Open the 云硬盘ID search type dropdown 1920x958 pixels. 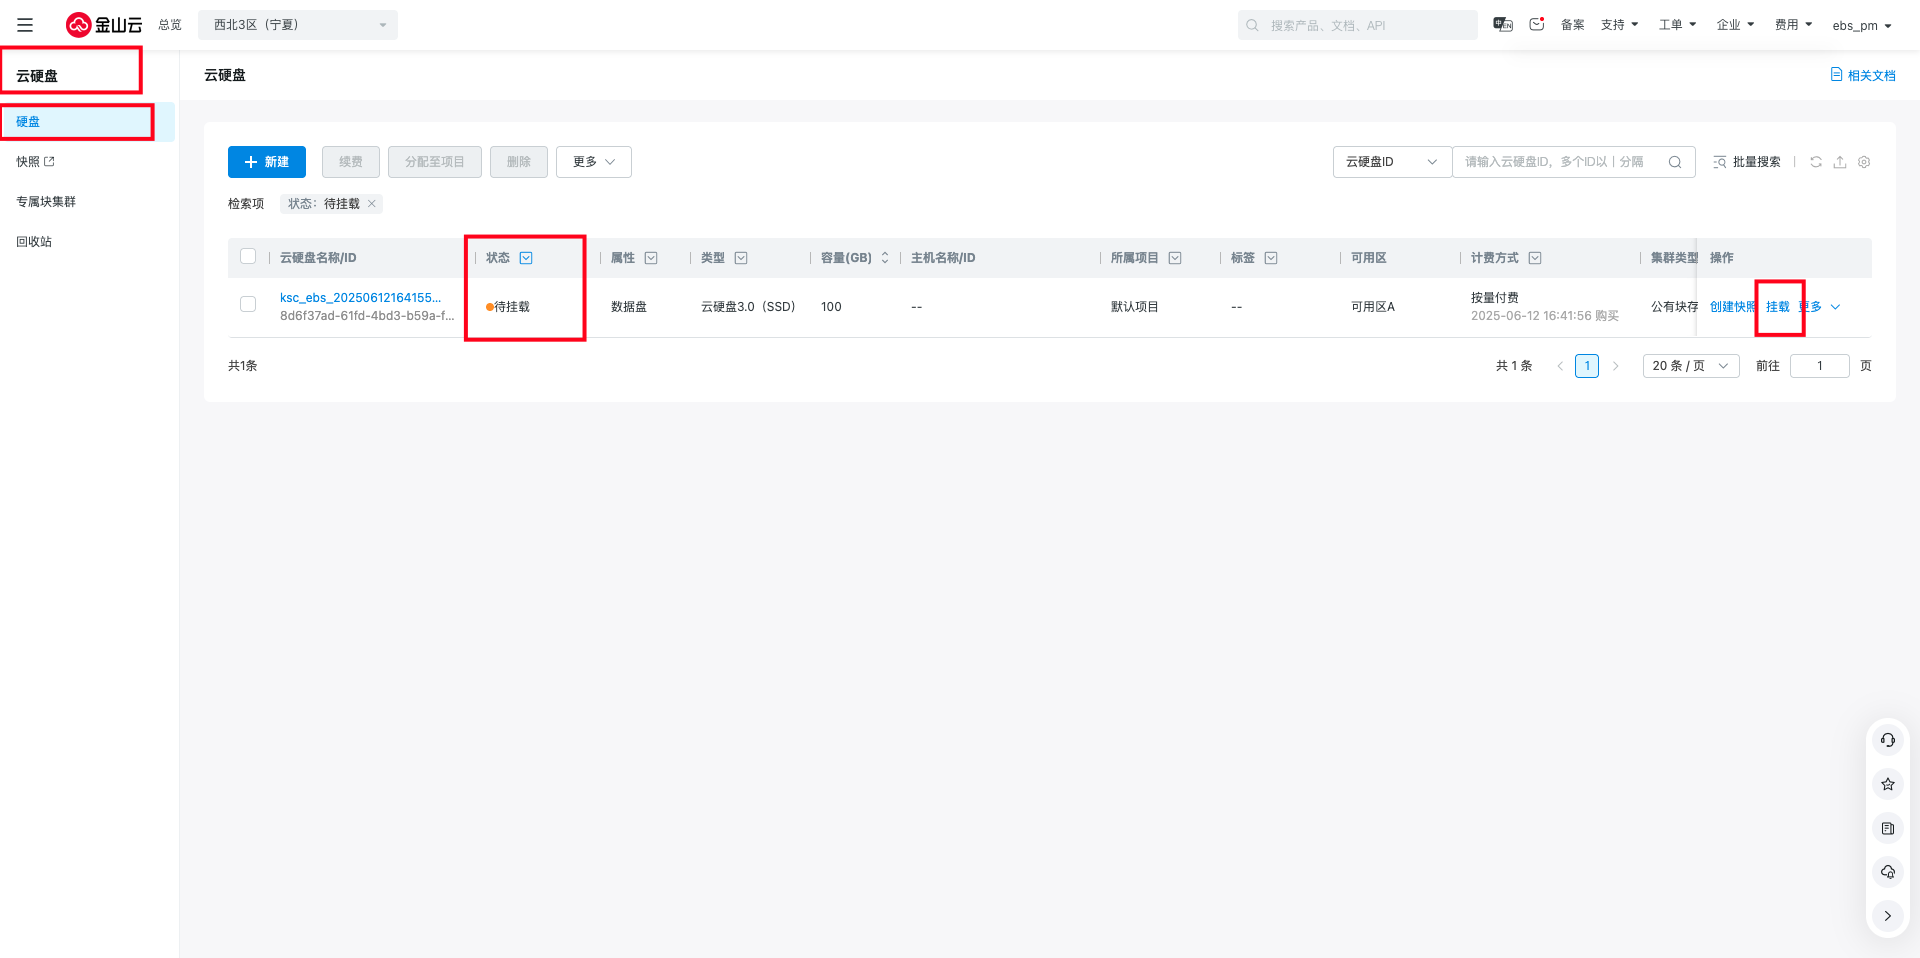[x=1391, y=162]
